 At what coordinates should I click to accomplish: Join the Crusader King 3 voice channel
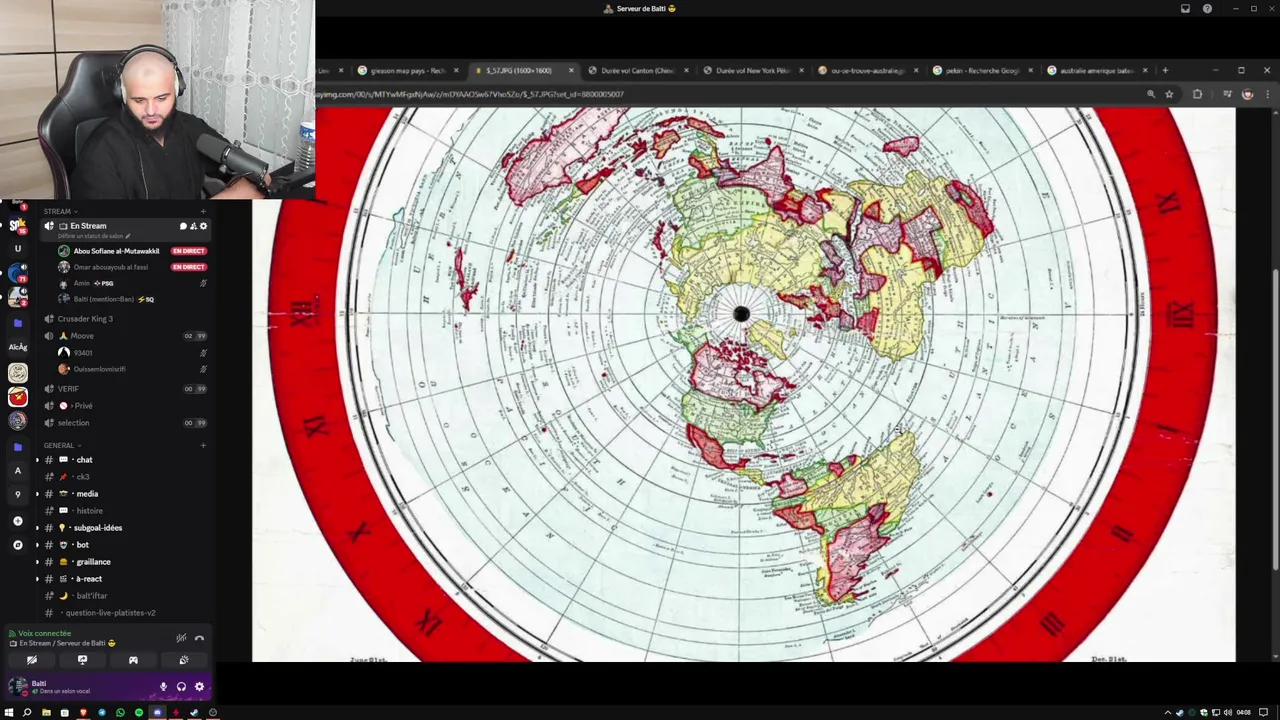click(x=125, y=319)
